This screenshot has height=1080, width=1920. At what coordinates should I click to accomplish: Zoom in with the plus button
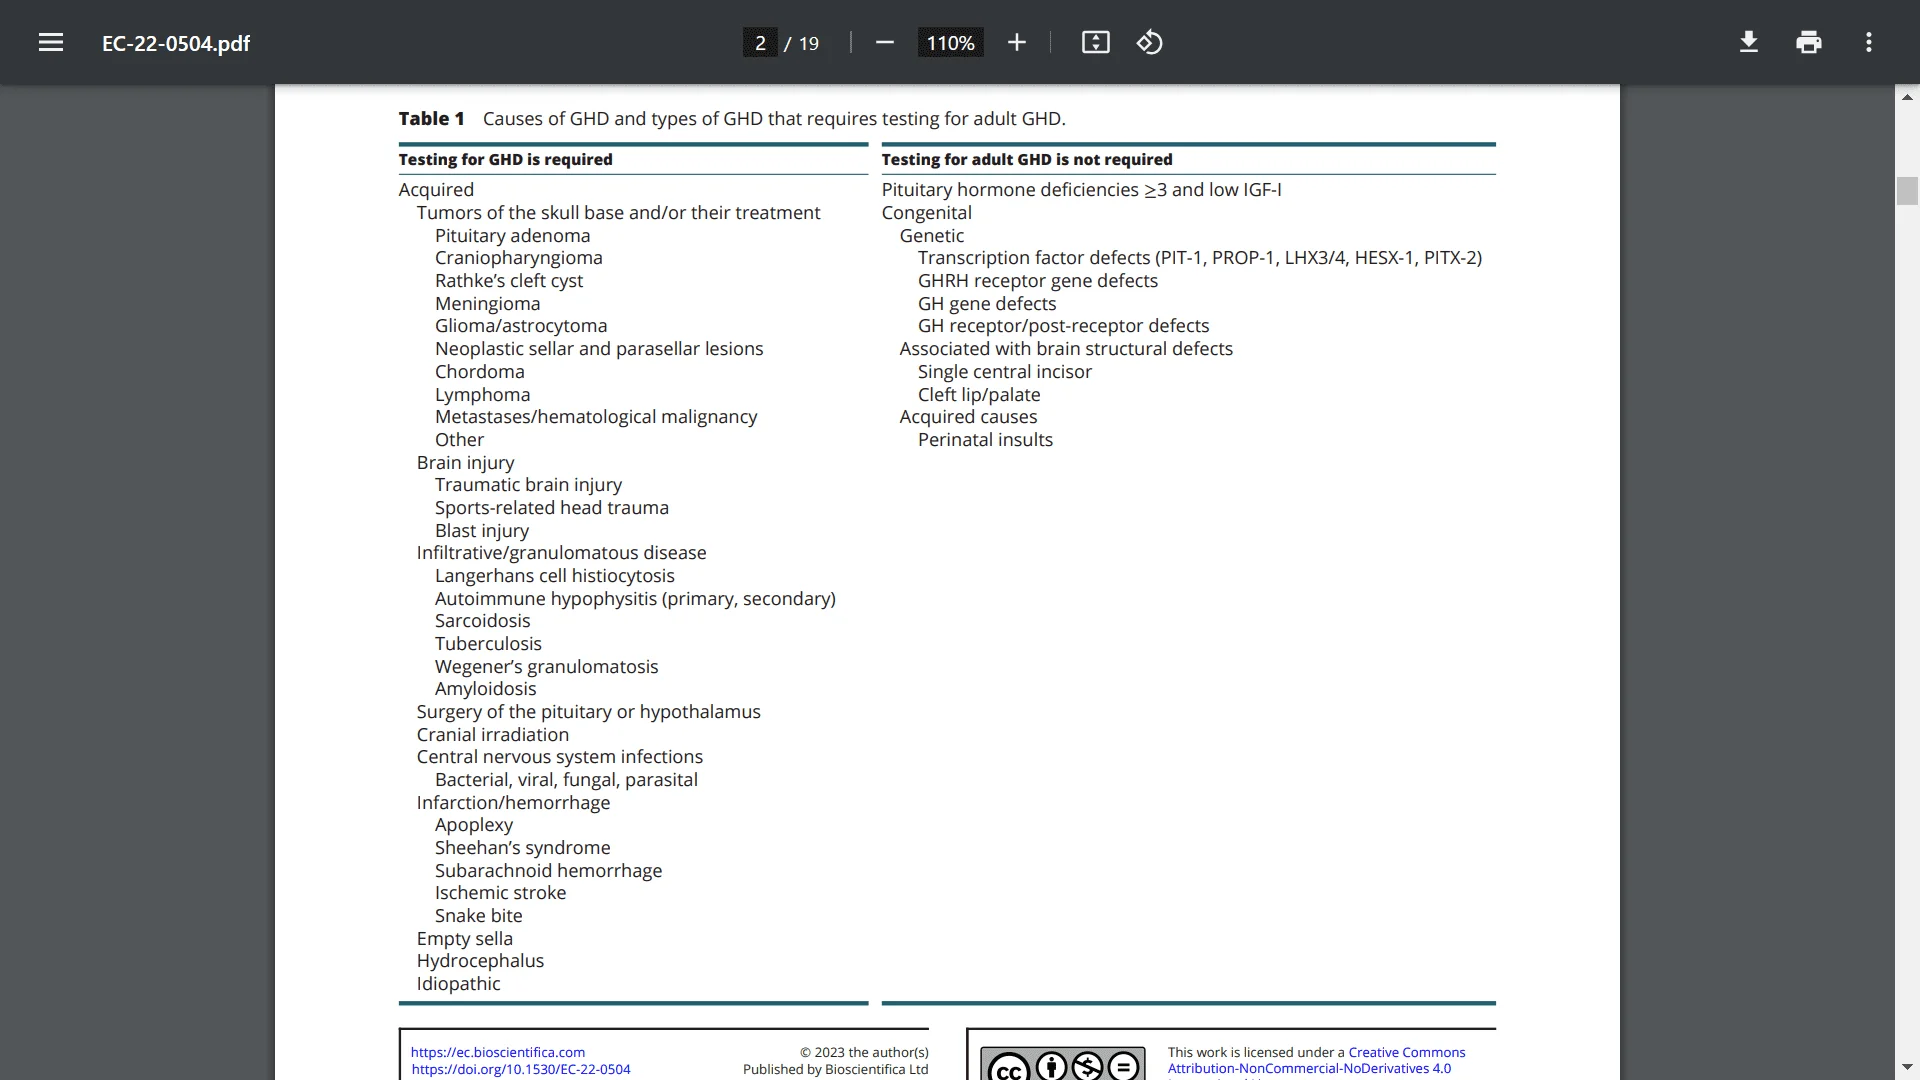pos(1017,42)
